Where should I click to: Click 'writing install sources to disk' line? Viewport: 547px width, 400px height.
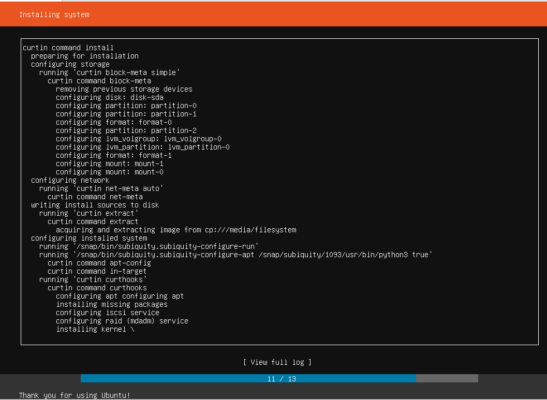coord(95,205)
